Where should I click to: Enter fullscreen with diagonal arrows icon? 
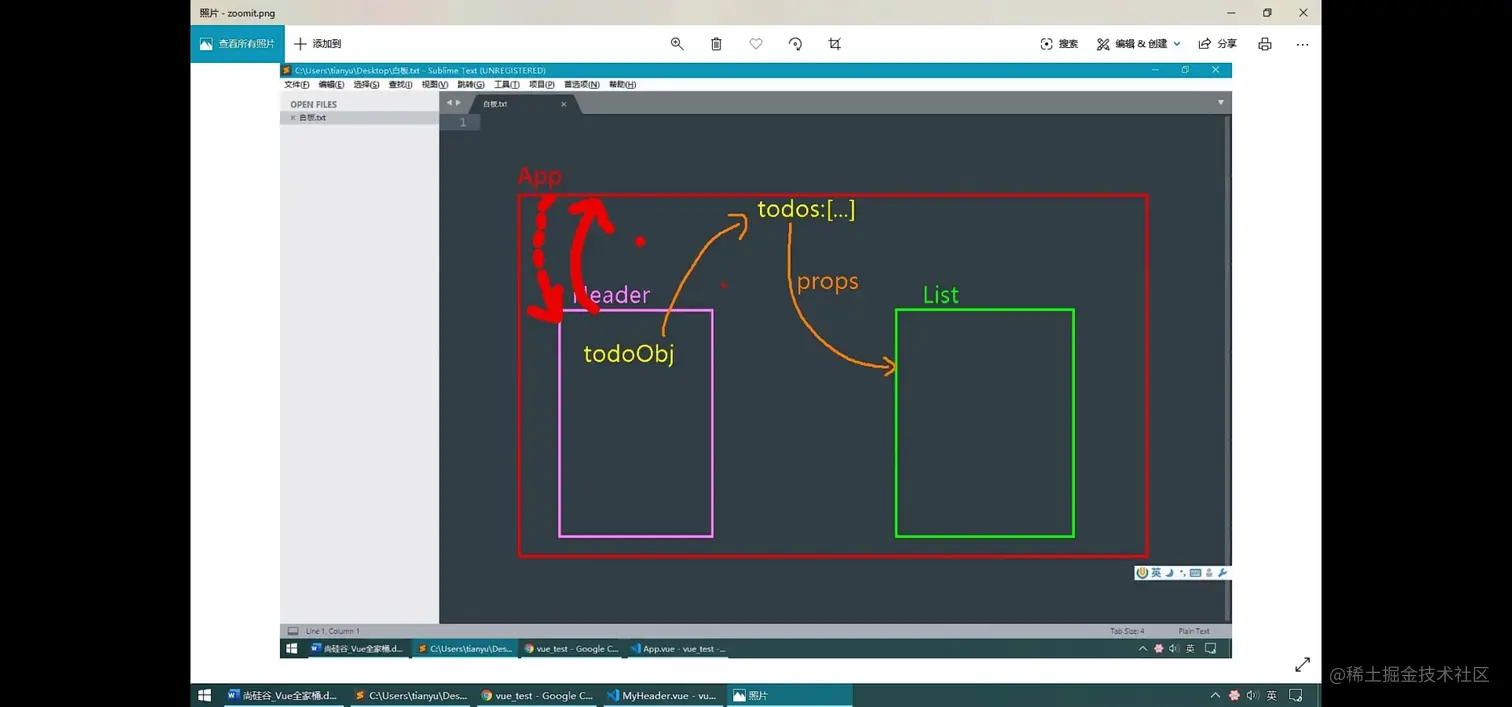pyautogui.click(x=1302, y=664)
